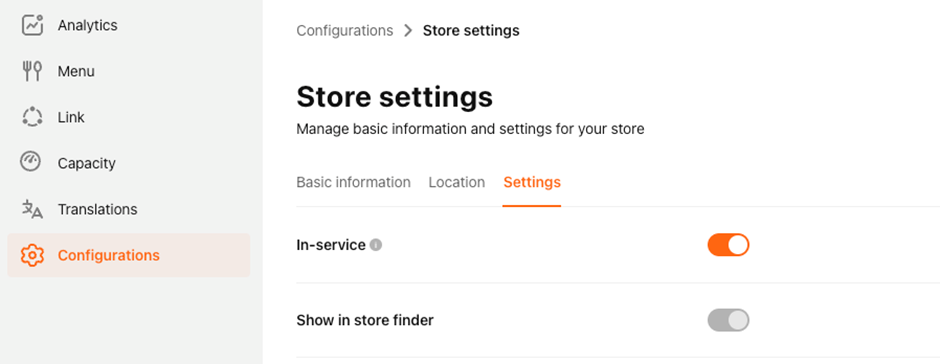Turn off the In-service toggle
This screenshot has width=940, height=364.
click(x=728, y=245)
